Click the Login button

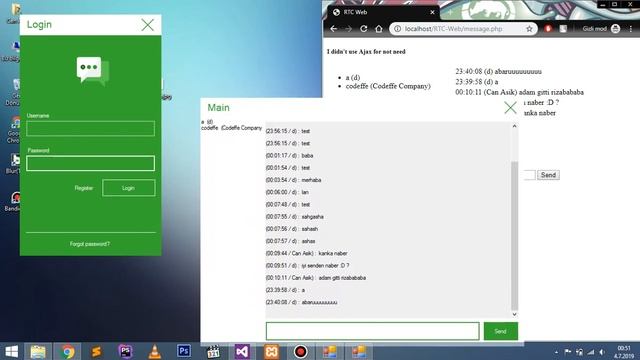pos(129,188)
